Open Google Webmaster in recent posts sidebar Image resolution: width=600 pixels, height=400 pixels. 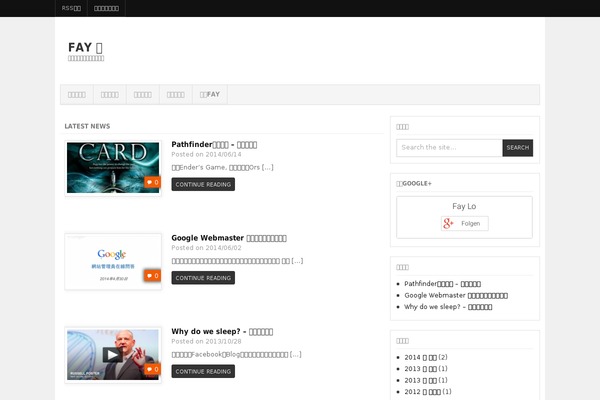tap(456, 295)
